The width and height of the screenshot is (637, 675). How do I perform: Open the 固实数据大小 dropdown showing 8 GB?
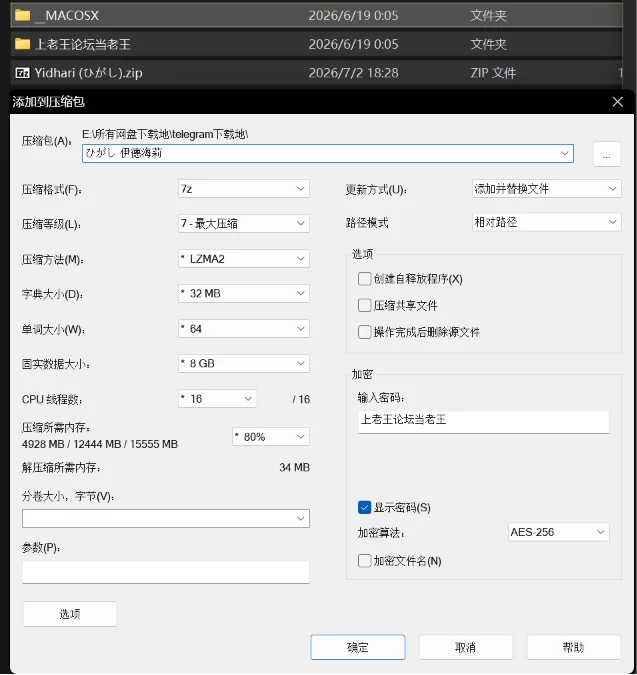click(x=244, y=364)
